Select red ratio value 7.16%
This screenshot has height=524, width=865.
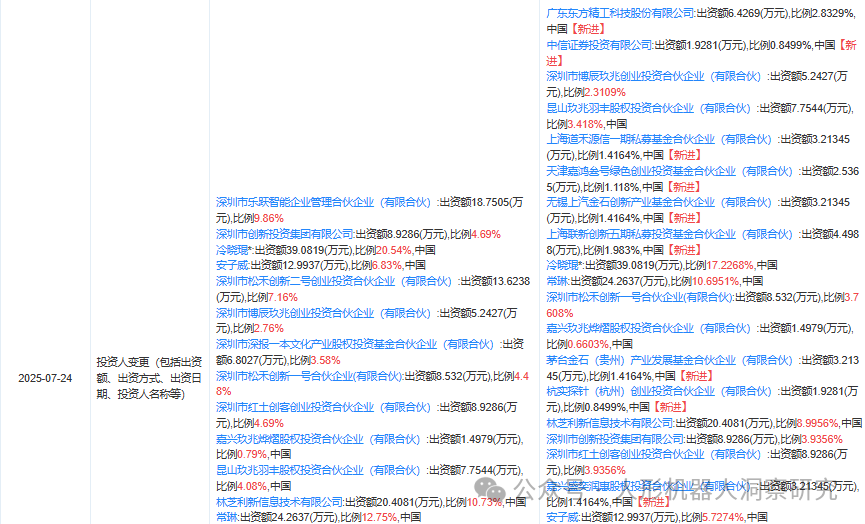pos(282,297)
